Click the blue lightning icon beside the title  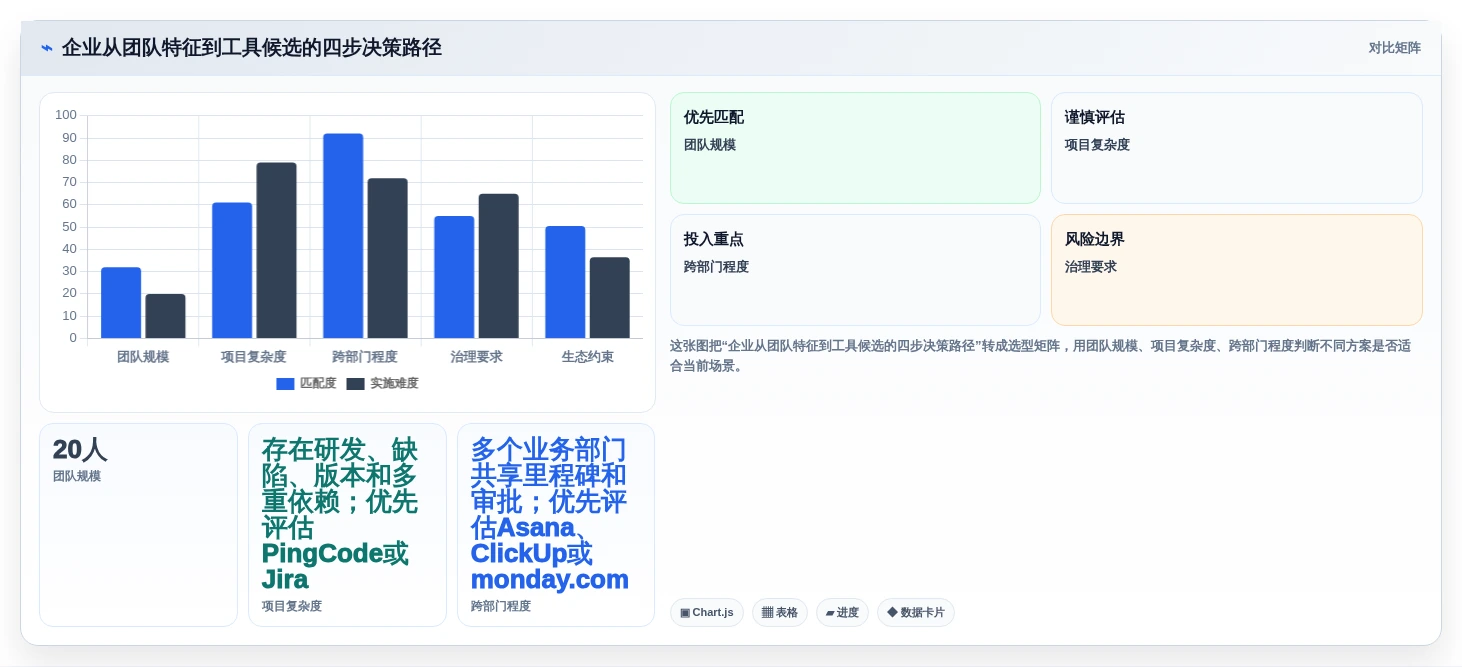(47, 48)
